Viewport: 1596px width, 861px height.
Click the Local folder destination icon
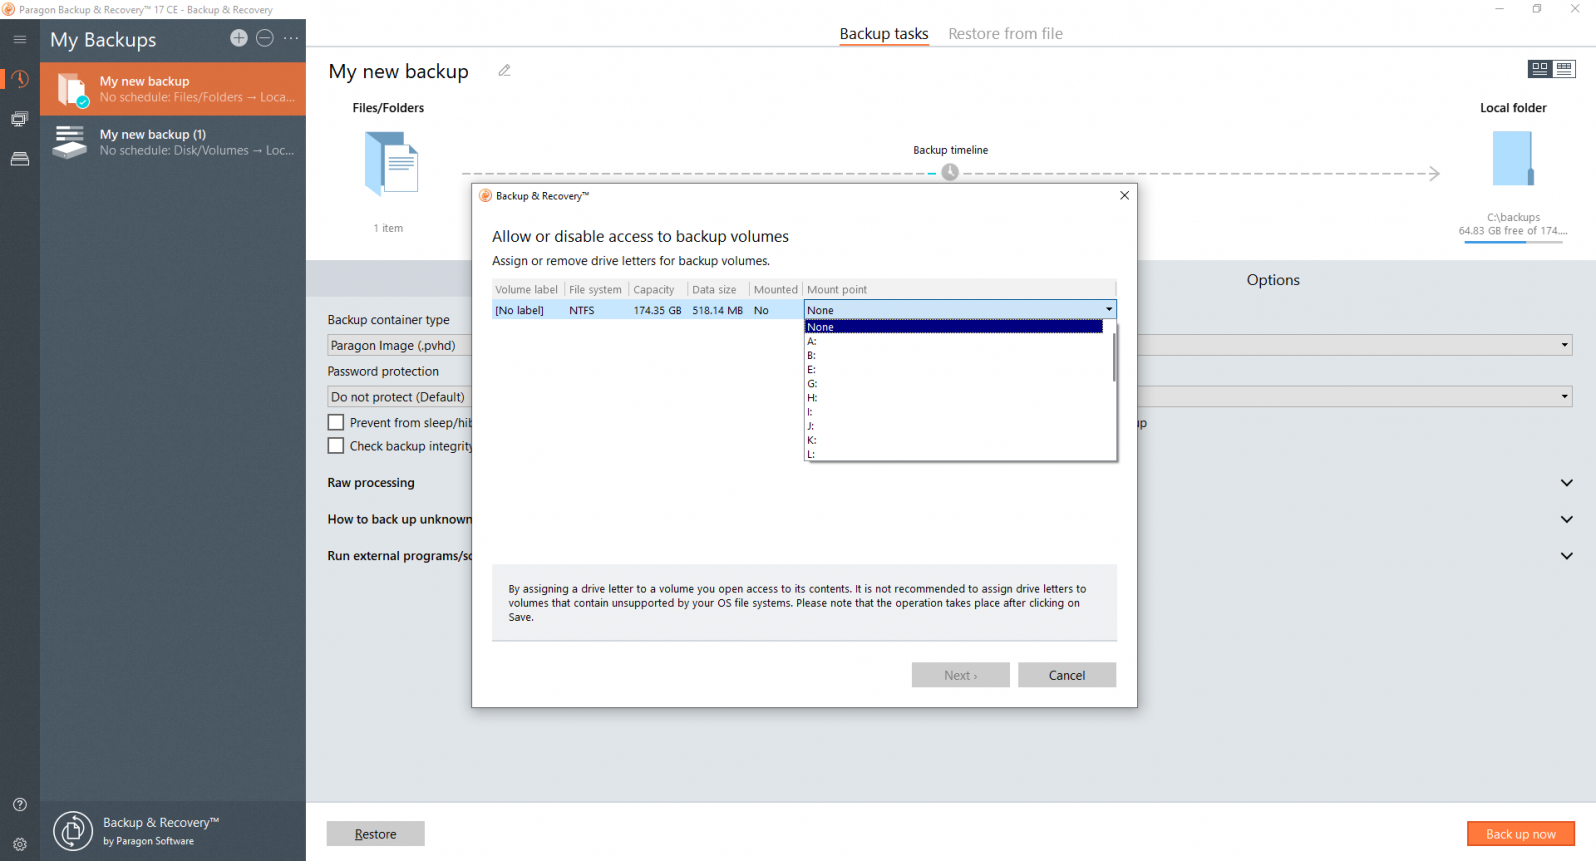[x=1512, y=160]
